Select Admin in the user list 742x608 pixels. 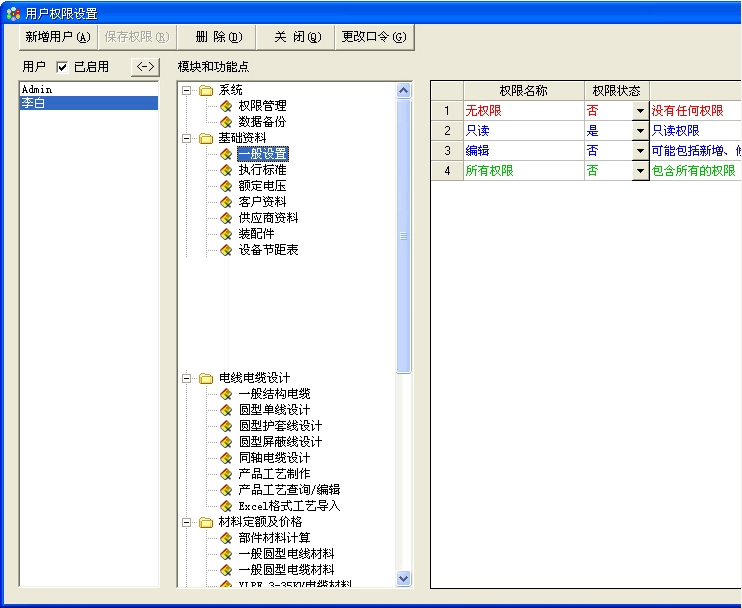88,89
